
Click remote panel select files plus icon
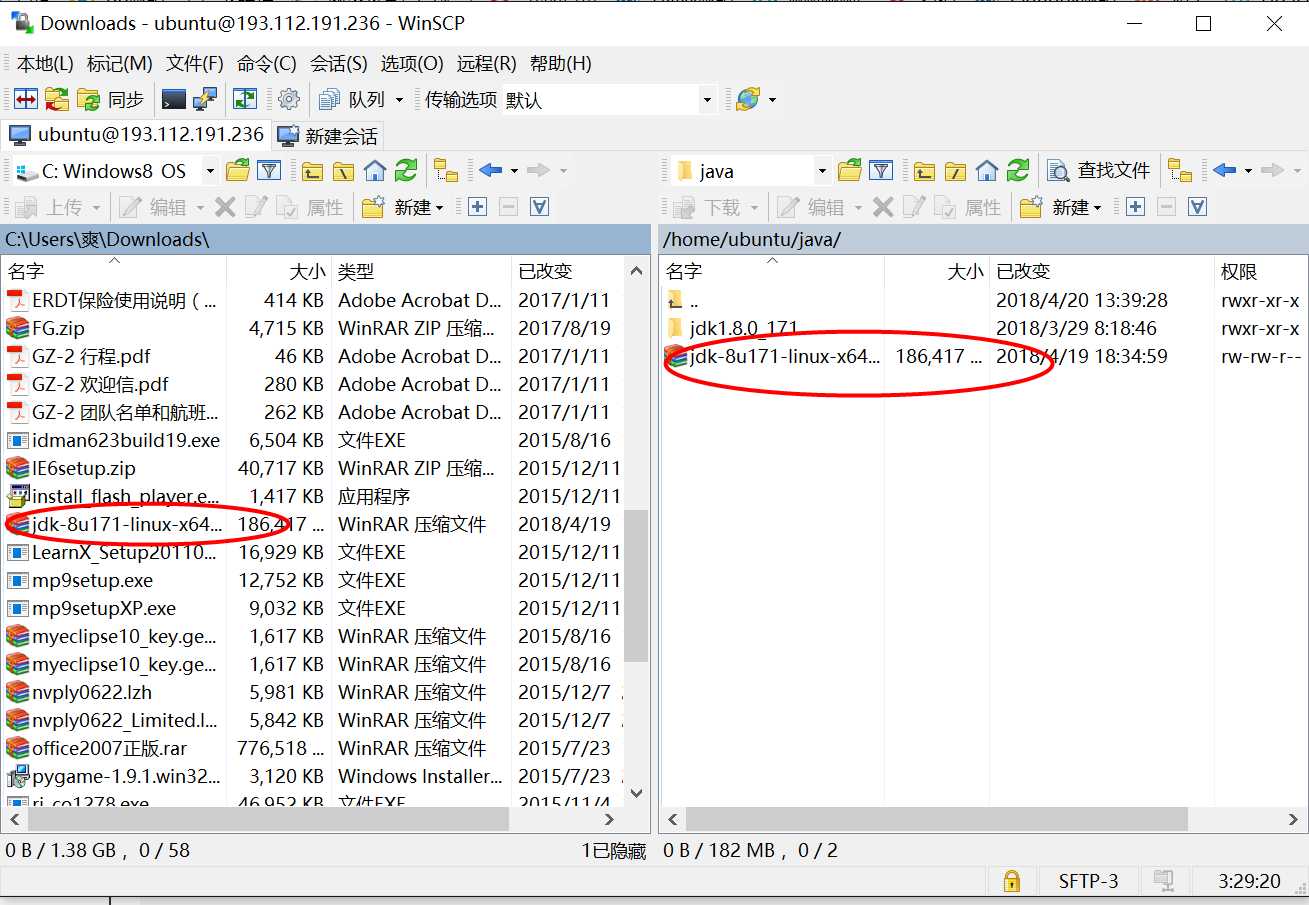point(1135,207)
